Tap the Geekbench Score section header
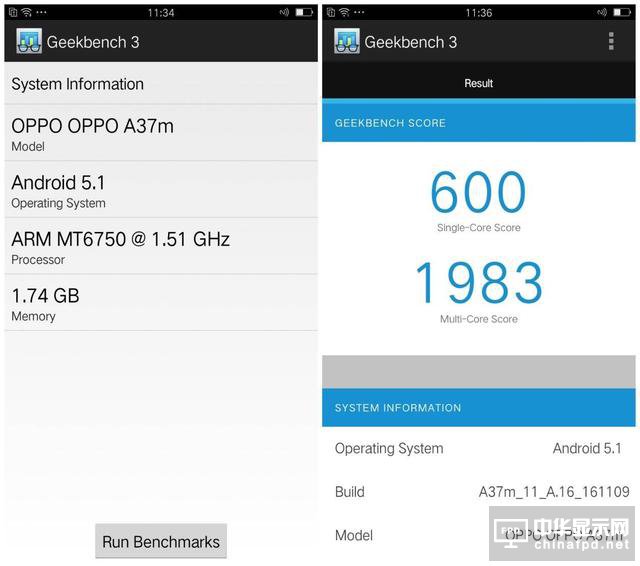 (478, 123)
